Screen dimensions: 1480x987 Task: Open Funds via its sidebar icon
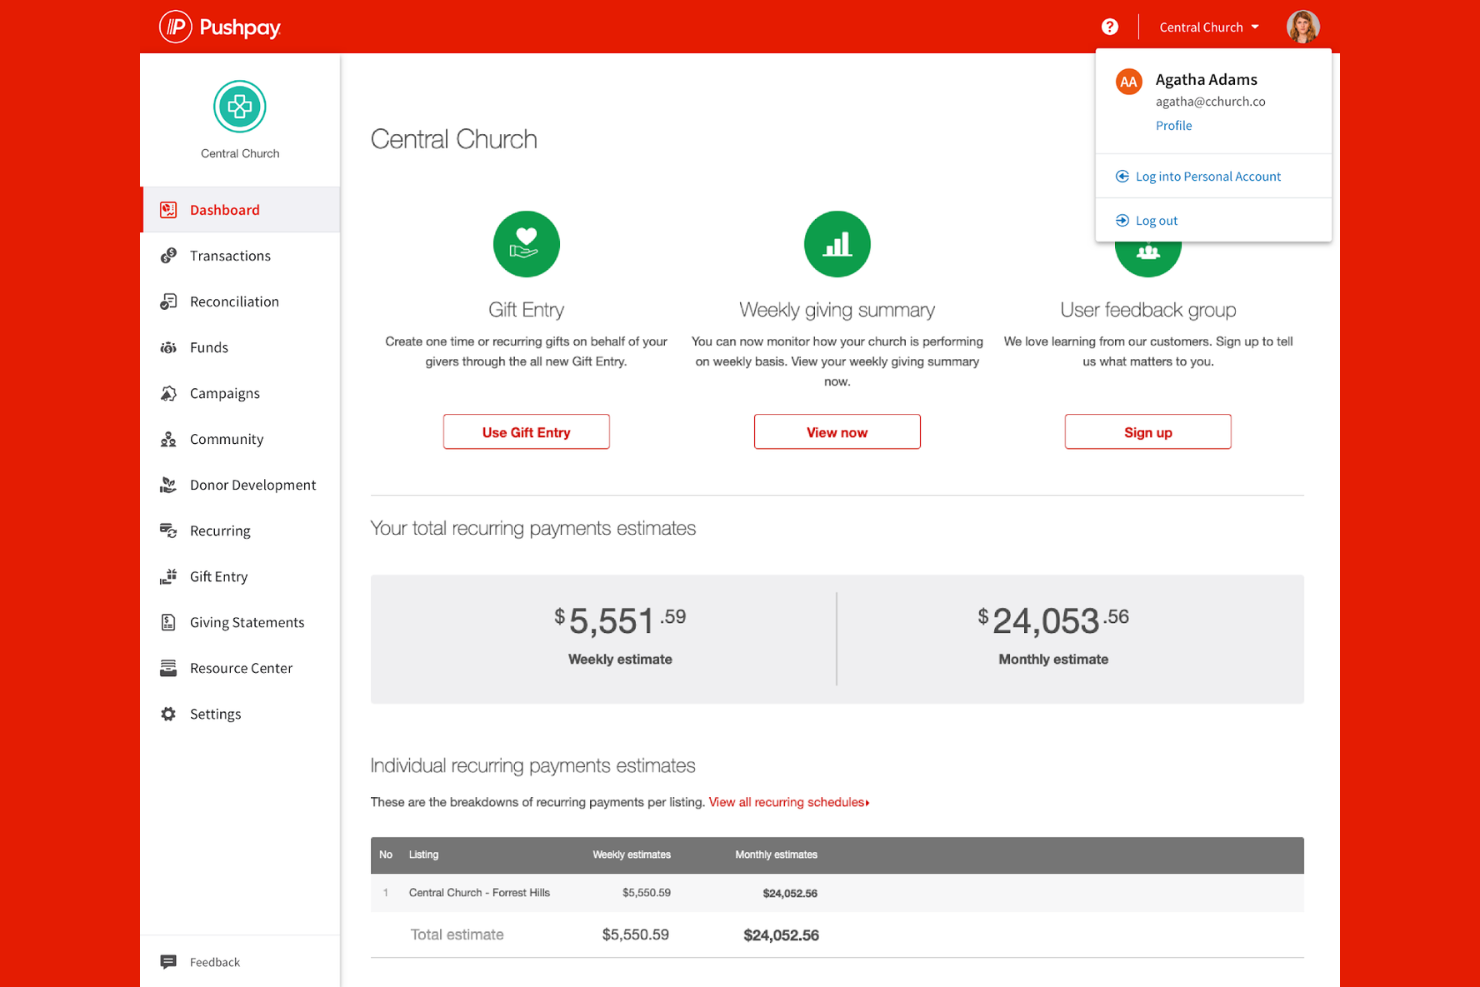pos(168,347)
